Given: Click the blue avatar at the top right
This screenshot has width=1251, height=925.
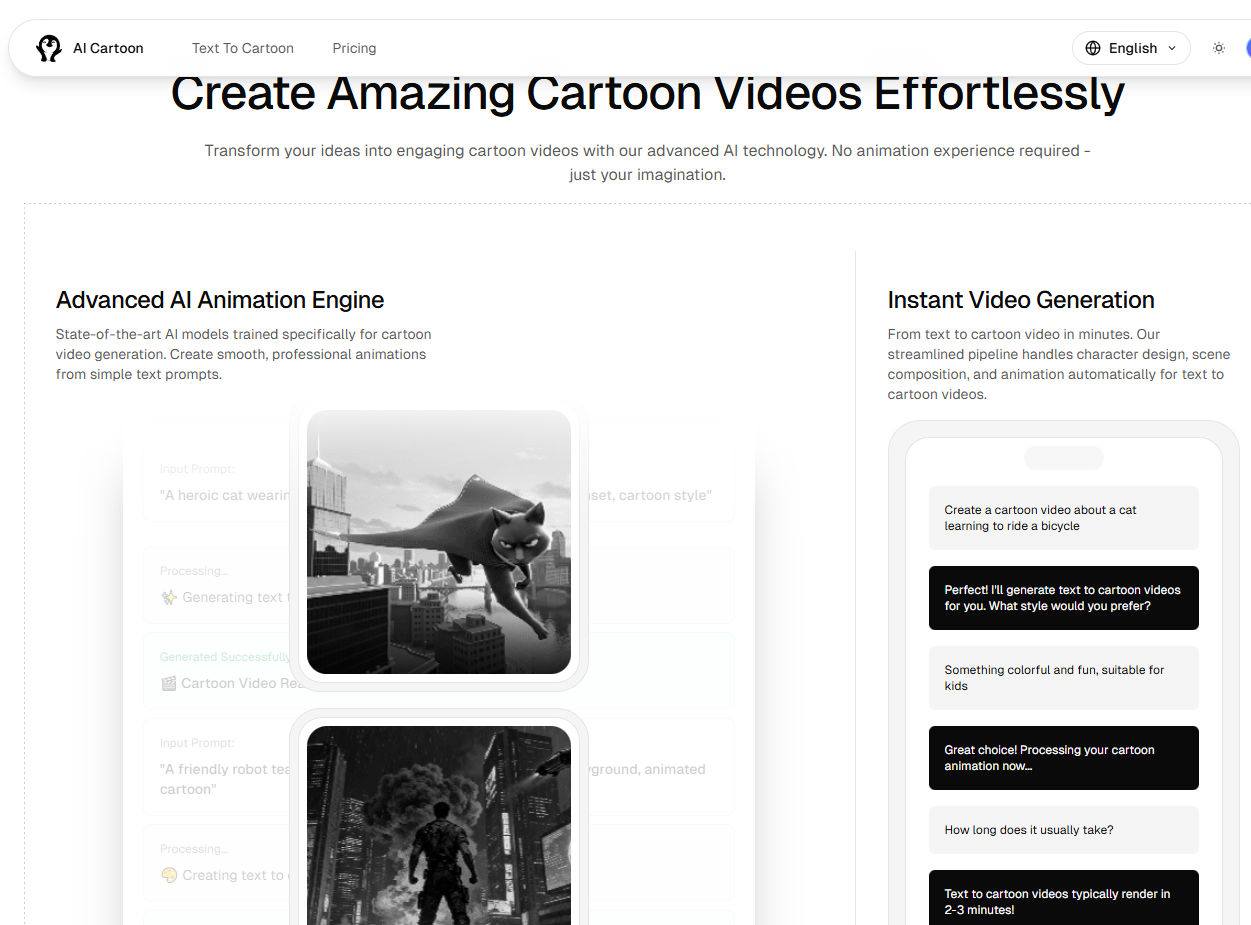Looking at the screenshot, I should tap(1248, 47).
